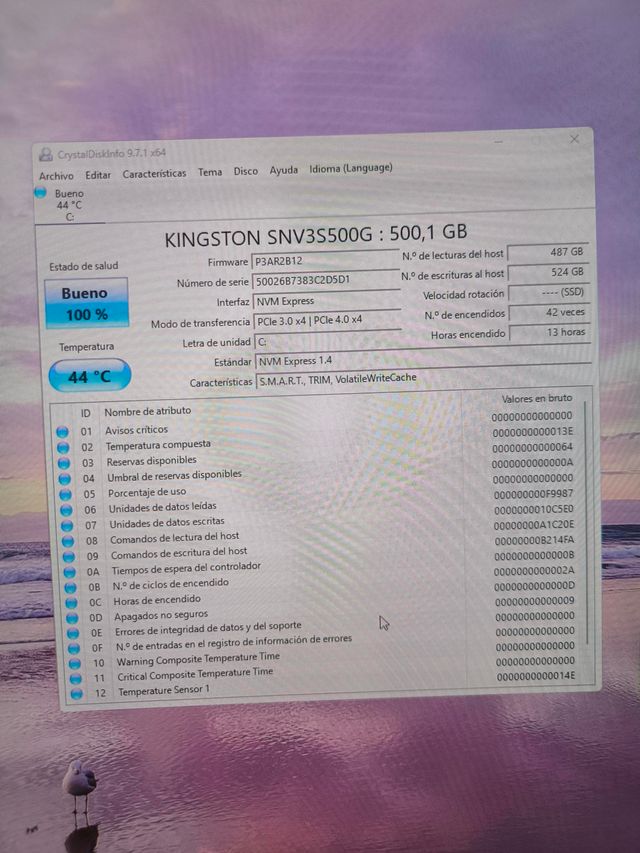The image size is (640, 853).
Task: Select the Unidades de datos escritas row
Action: pos(166,523)
